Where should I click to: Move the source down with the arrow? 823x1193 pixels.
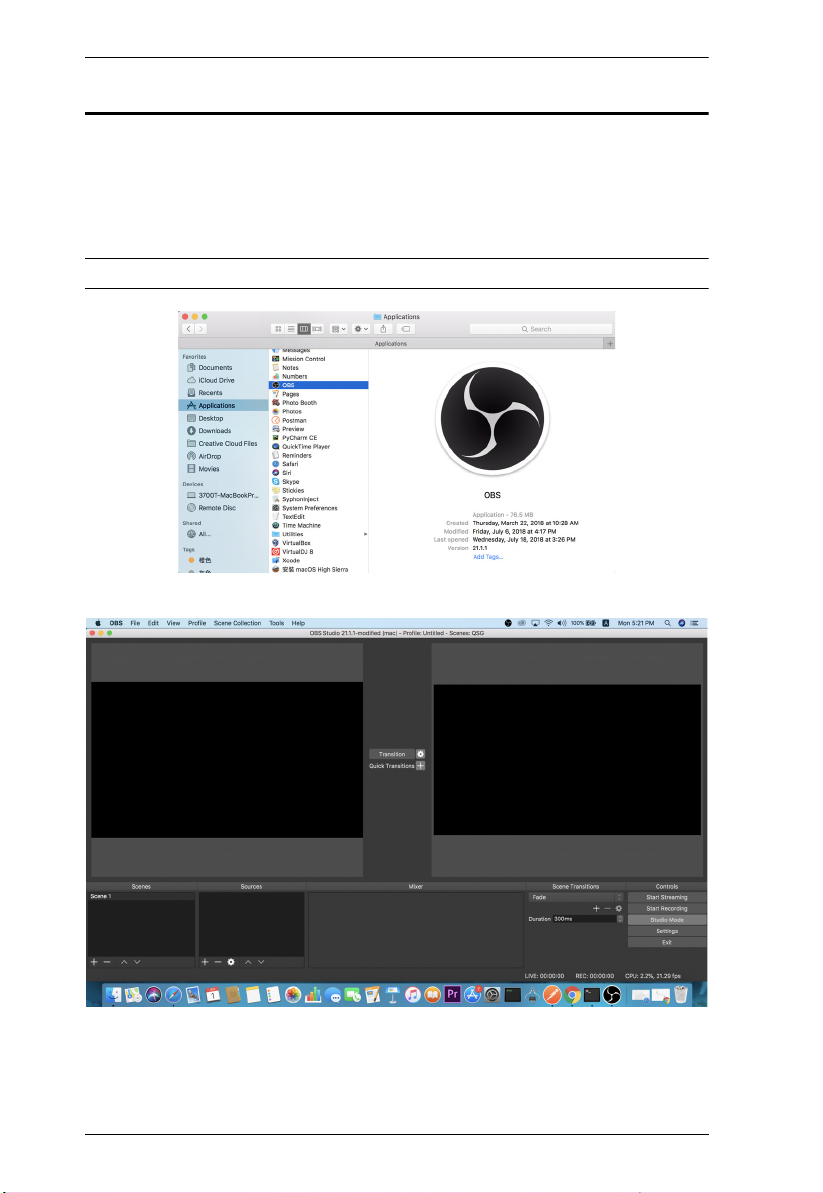pyautogui.click(x=261, y=962)
